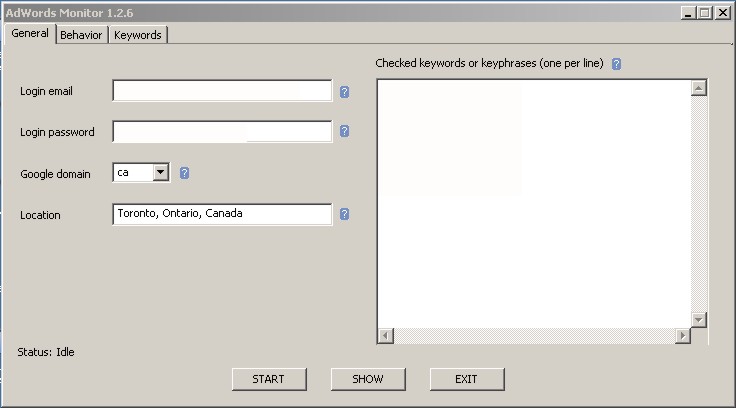Open the Keywords tab
The width and height of the screenshot is (736, 408).
(x=138, y=35)
